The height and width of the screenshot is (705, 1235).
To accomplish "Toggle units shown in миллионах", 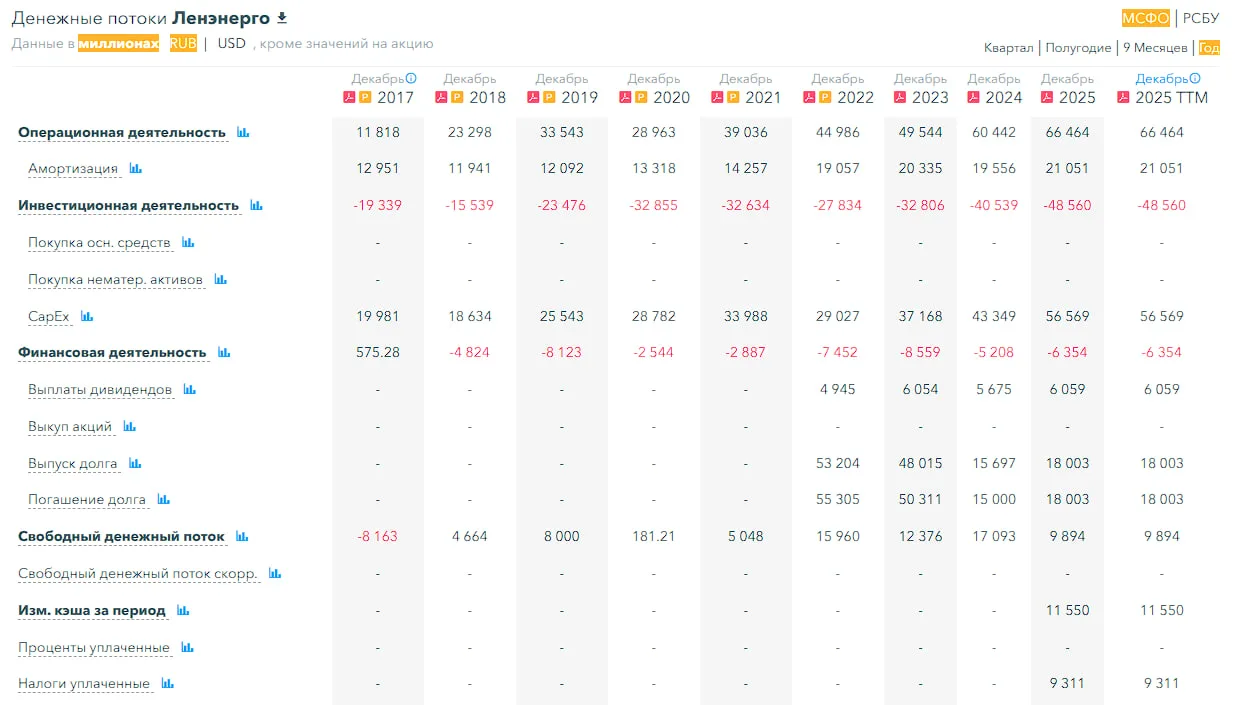I will pyautogui.click(x=118, y=43).
